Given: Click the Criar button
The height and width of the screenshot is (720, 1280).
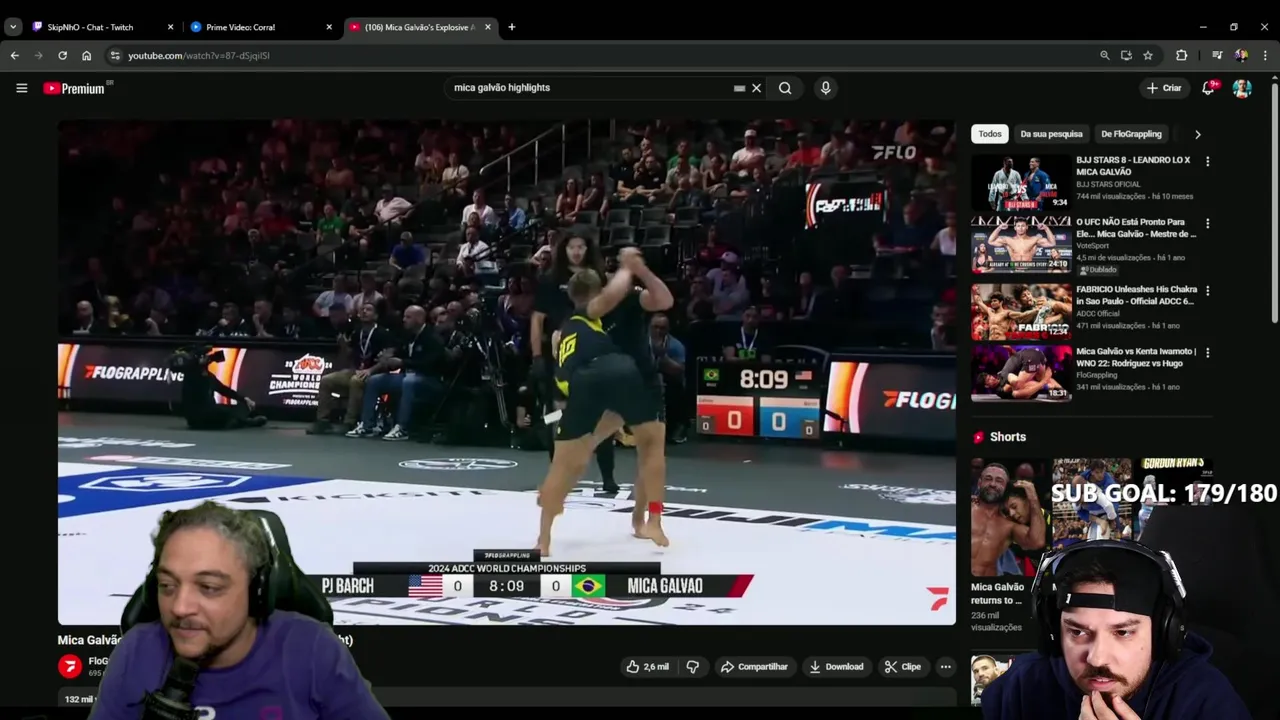Looking at the screenshot, I should (x=1164, y=88).
